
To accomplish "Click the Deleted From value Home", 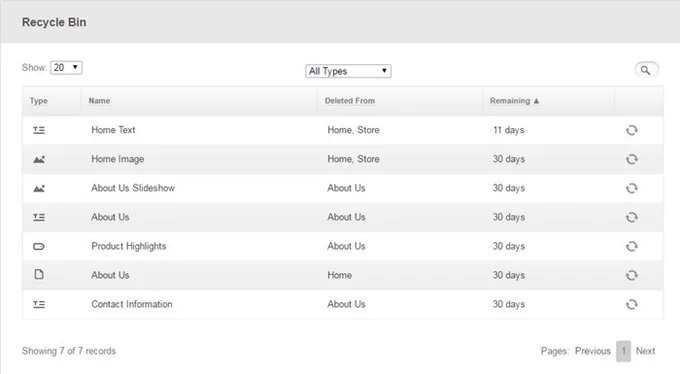I will click(x=340, y=276).
